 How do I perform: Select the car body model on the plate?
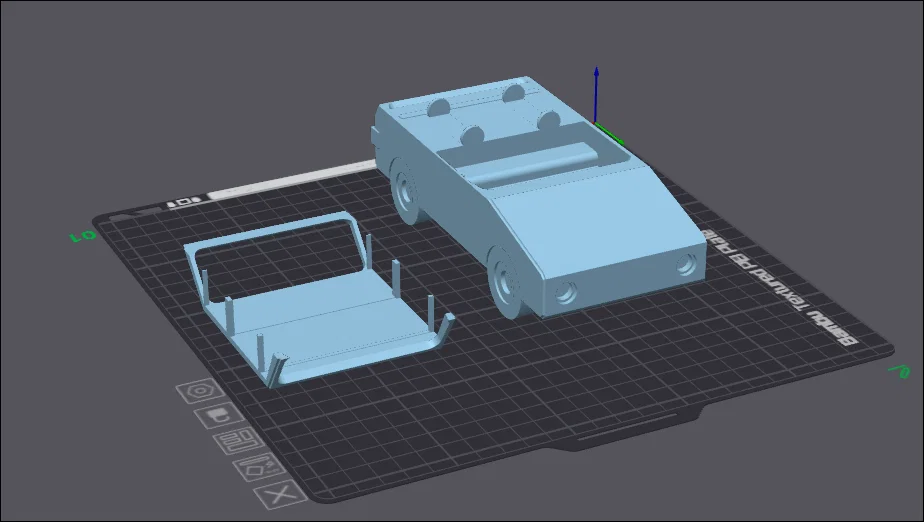coord(539,197)
